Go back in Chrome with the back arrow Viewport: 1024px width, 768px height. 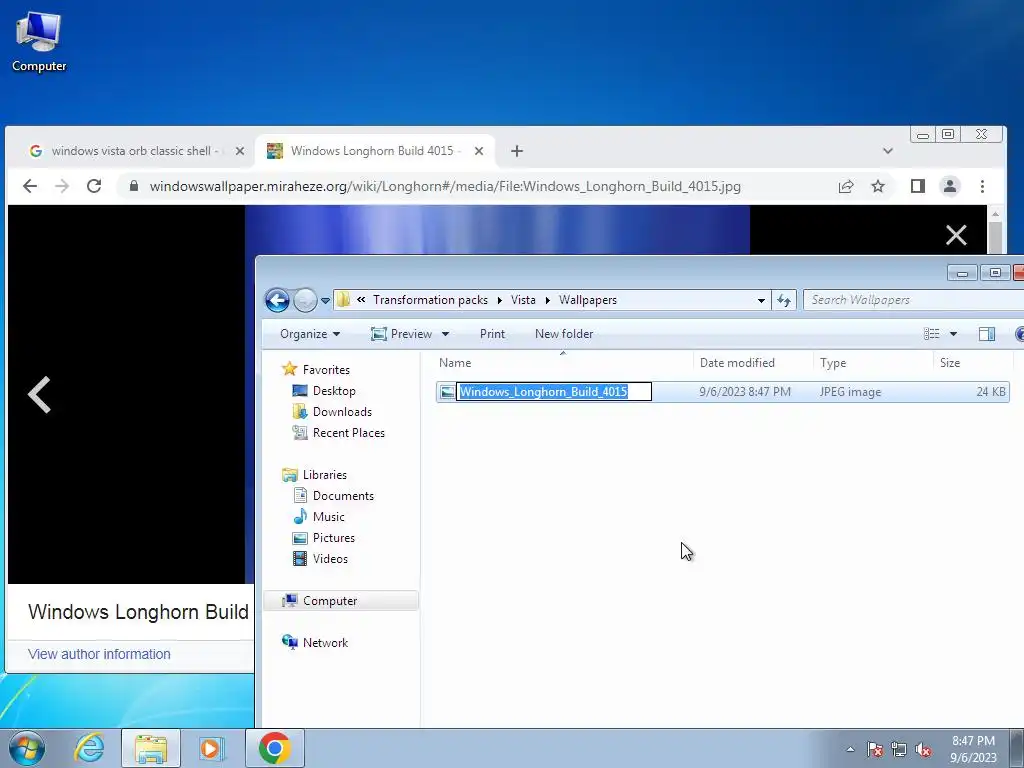(30, 186)
